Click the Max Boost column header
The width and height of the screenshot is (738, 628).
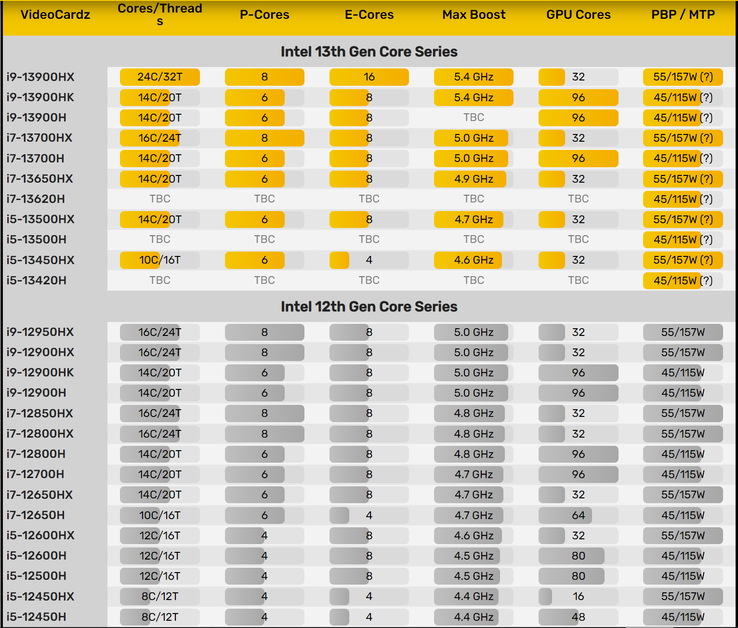(x=473, y=15)
